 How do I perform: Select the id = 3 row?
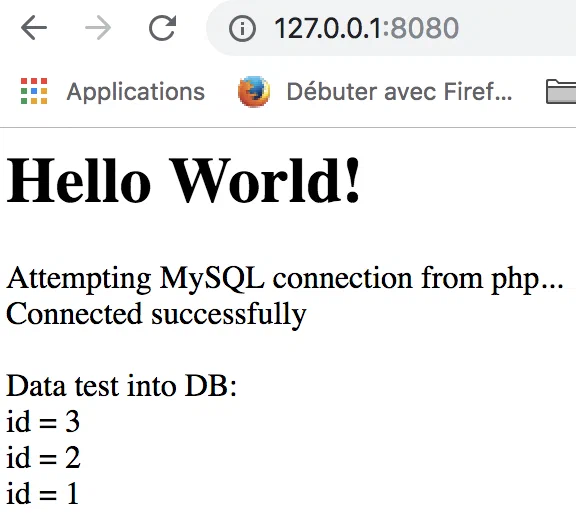(43, 421)
